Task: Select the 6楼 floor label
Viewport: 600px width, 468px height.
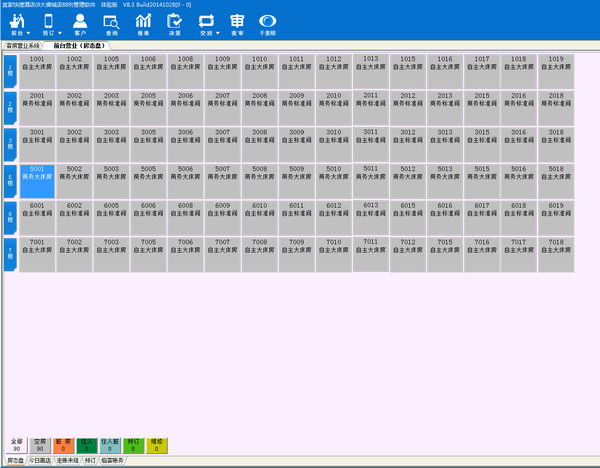Action: (x=10, y=218)
